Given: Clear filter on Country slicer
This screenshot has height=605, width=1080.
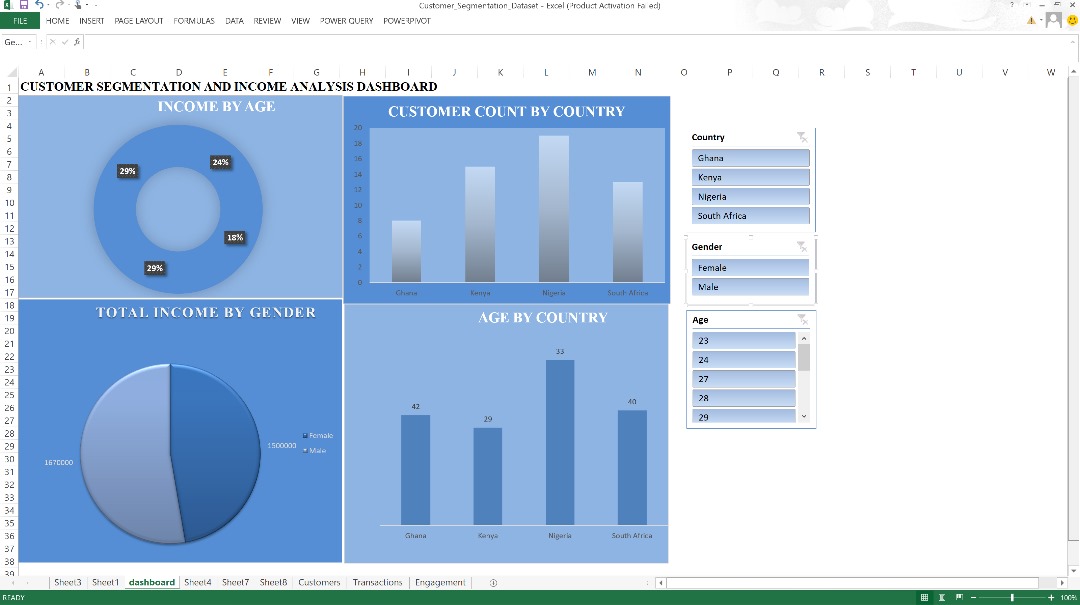Looking at the screenshot, I should coord(802,137).
